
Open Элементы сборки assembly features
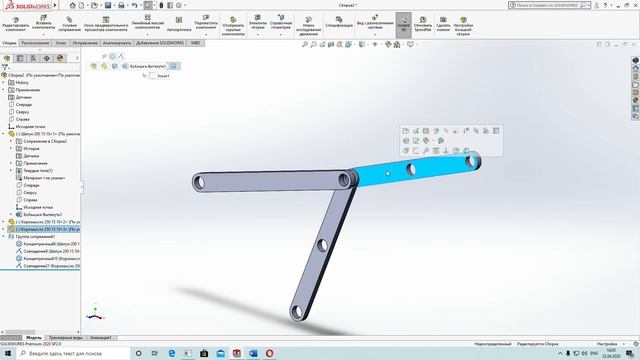coord(258,22)
